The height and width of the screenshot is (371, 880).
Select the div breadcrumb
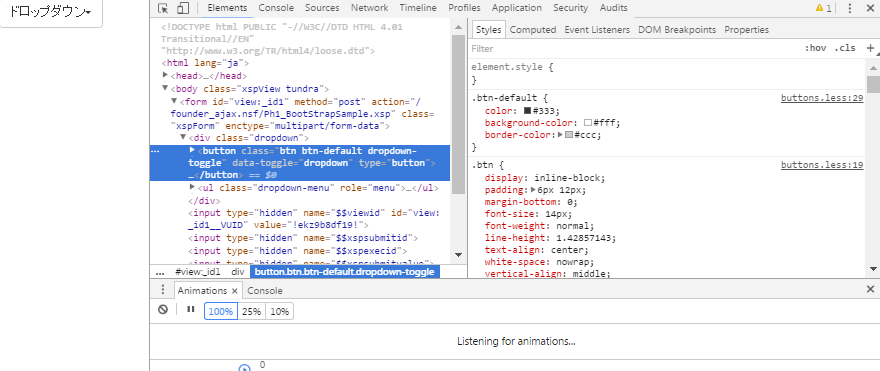point(239,272)
